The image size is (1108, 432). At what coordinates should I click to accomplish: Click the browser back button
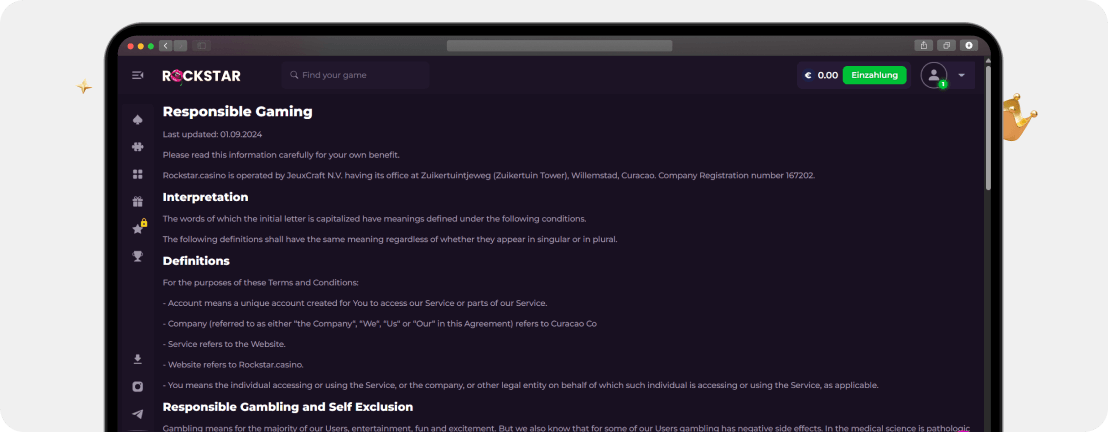165,45
